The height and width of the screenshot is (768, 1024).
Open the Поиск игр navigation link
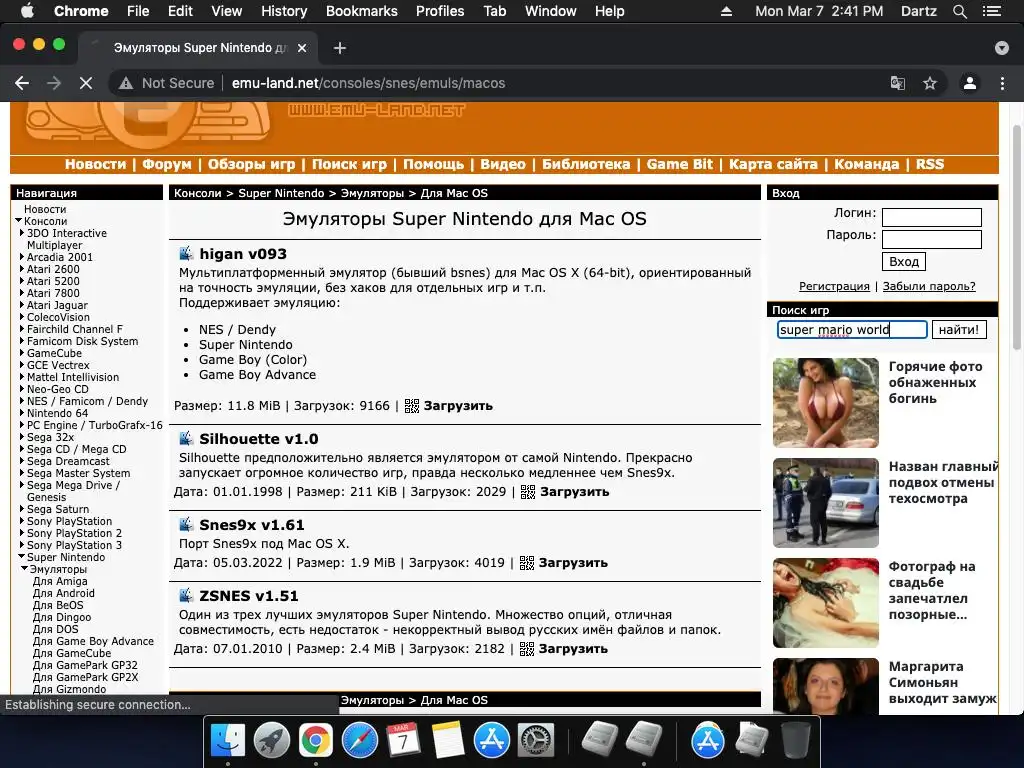[349, 164]
